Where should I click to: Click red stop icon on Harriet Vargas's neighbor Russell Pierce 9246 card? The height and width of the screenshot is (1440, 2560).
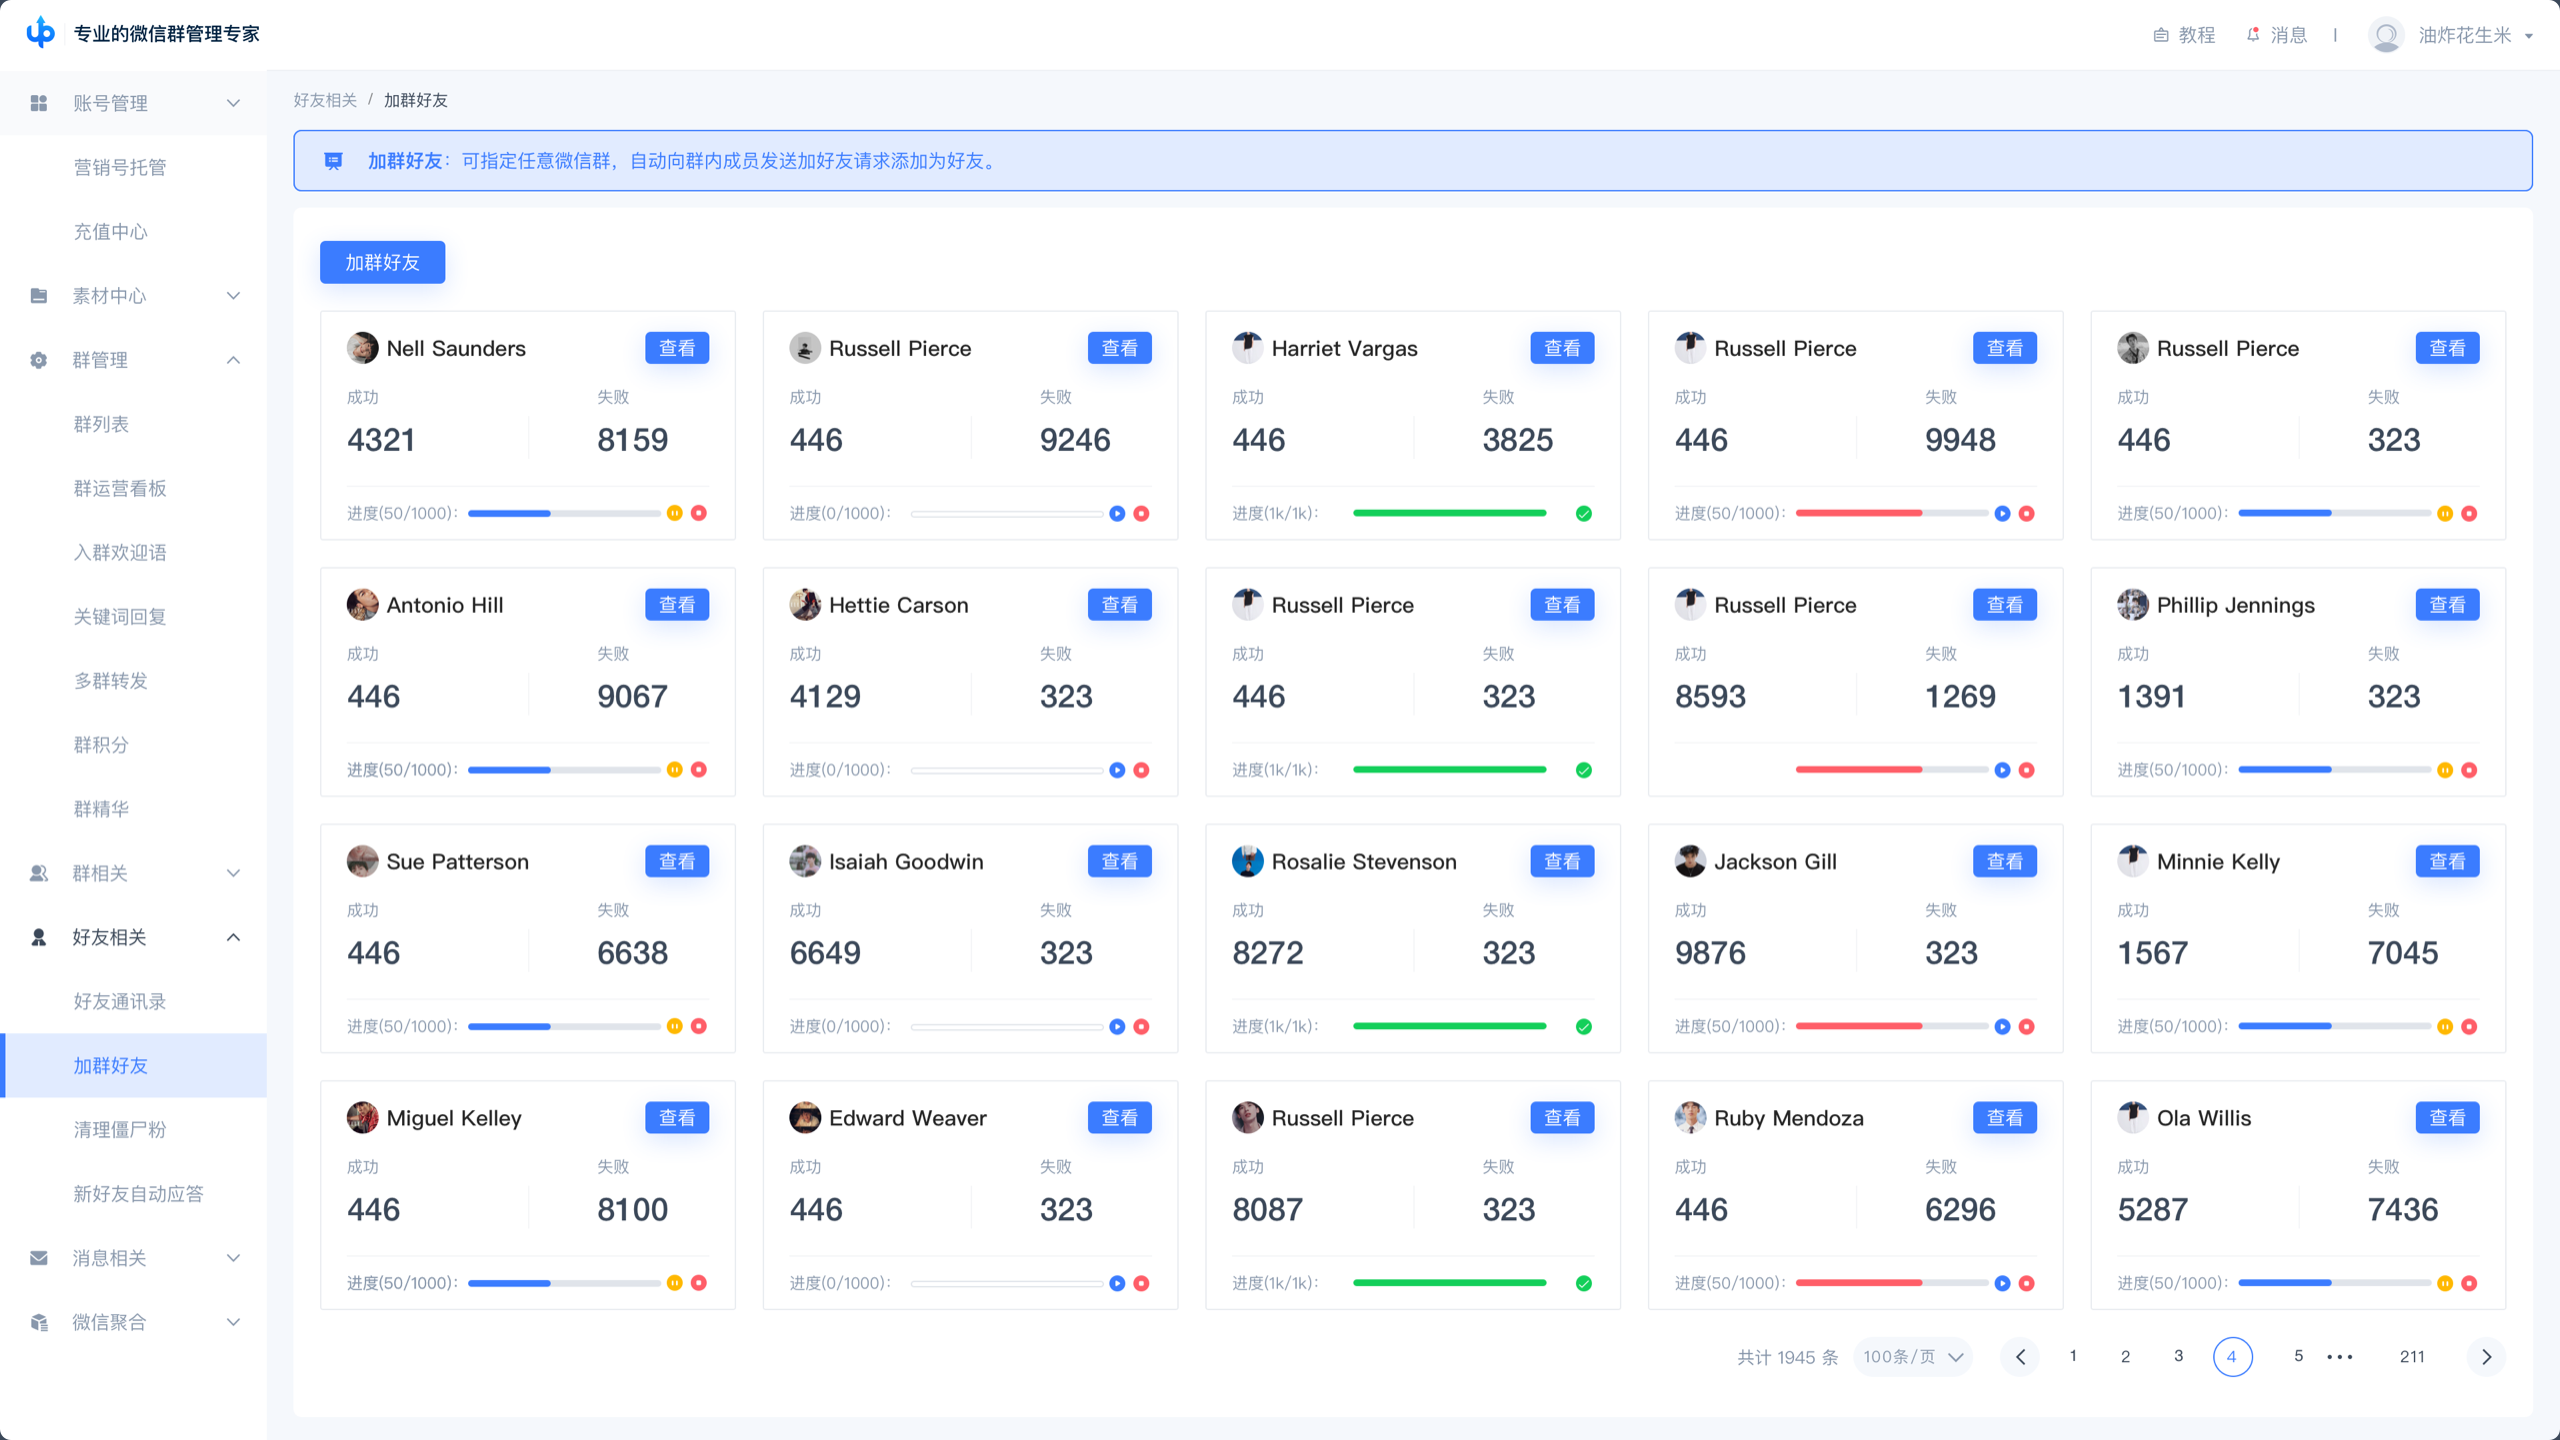click(x=1141, y=513)
